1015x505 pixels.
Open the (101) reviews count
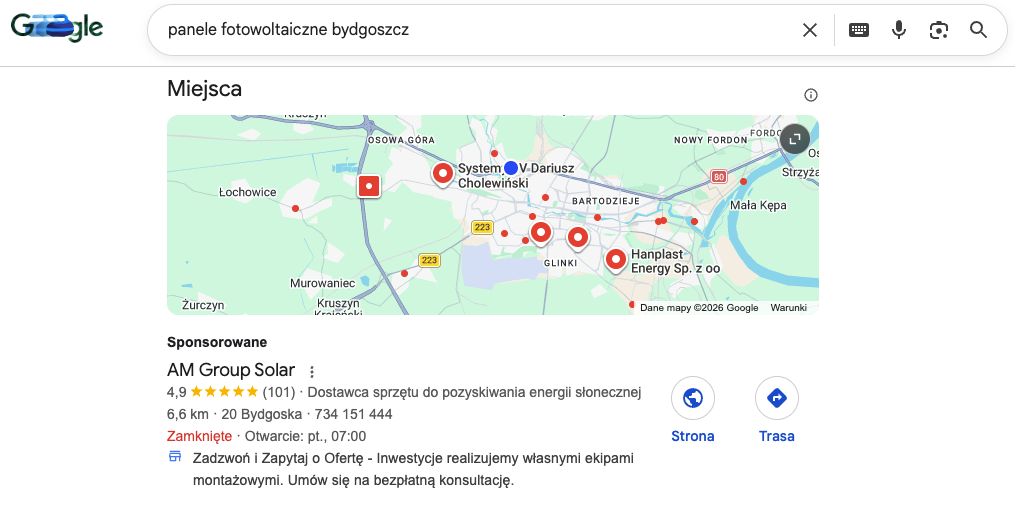pyautogui.click(x=279, y=392)
